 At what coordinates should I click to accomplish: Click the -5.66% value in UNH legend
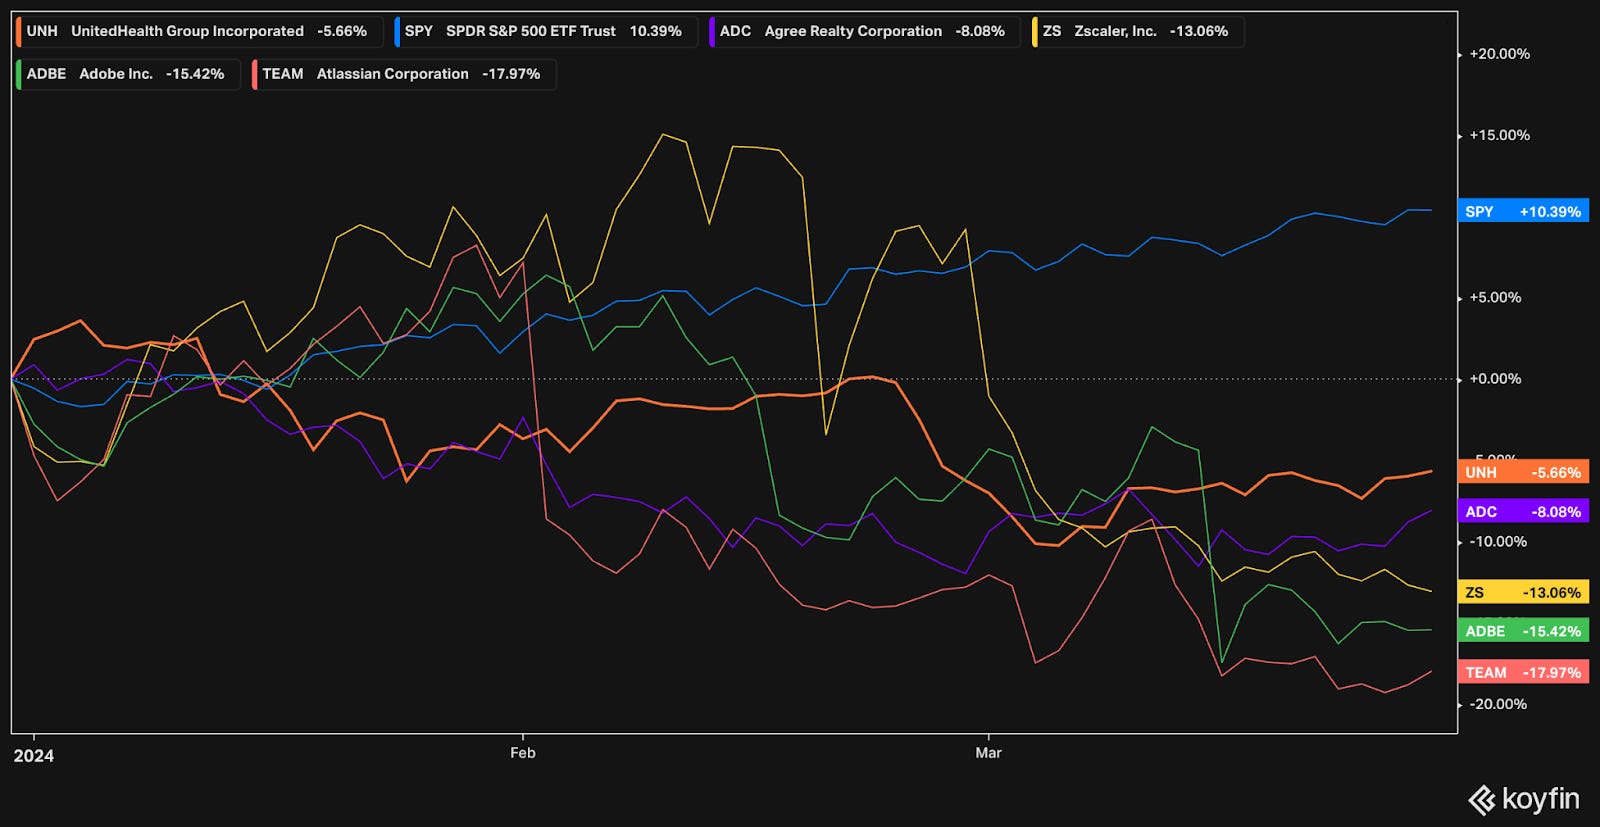[x=342, y=31]
